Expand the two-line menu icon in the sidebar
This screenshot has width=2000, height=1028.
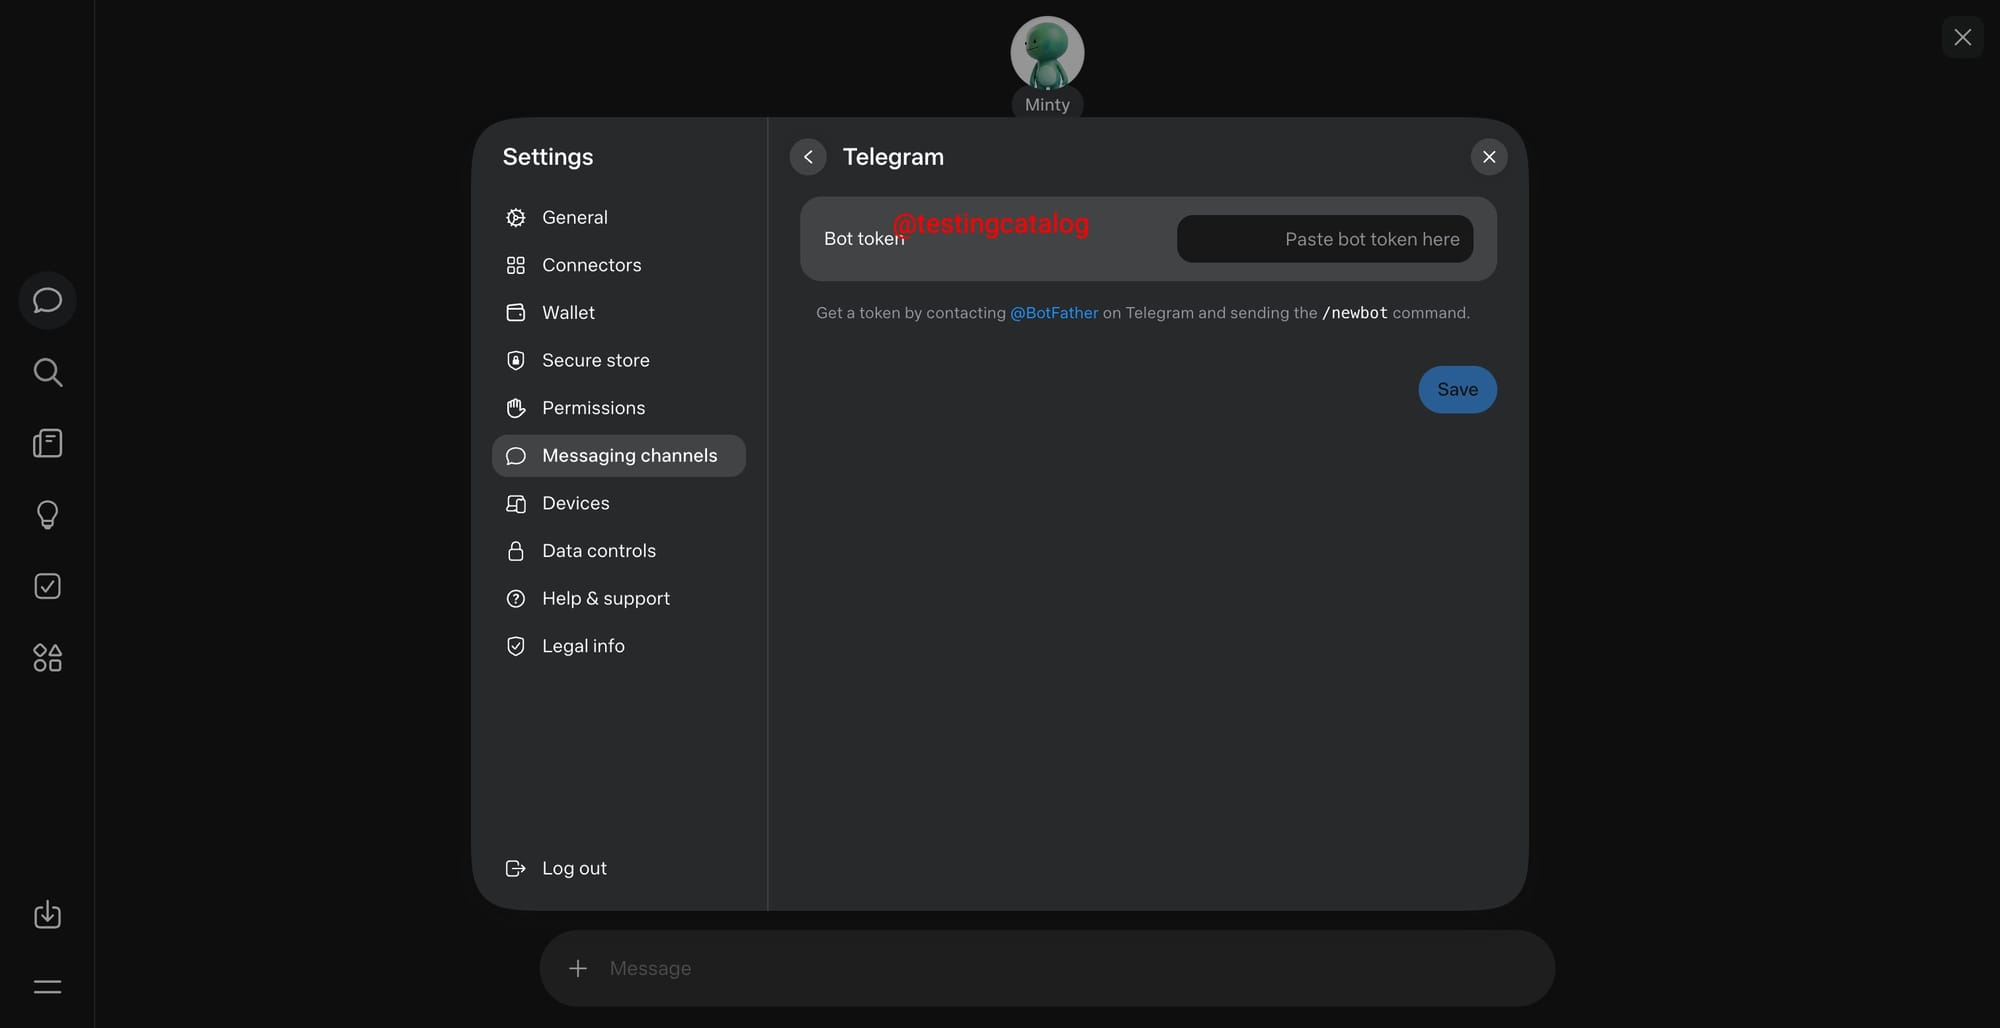47,987
